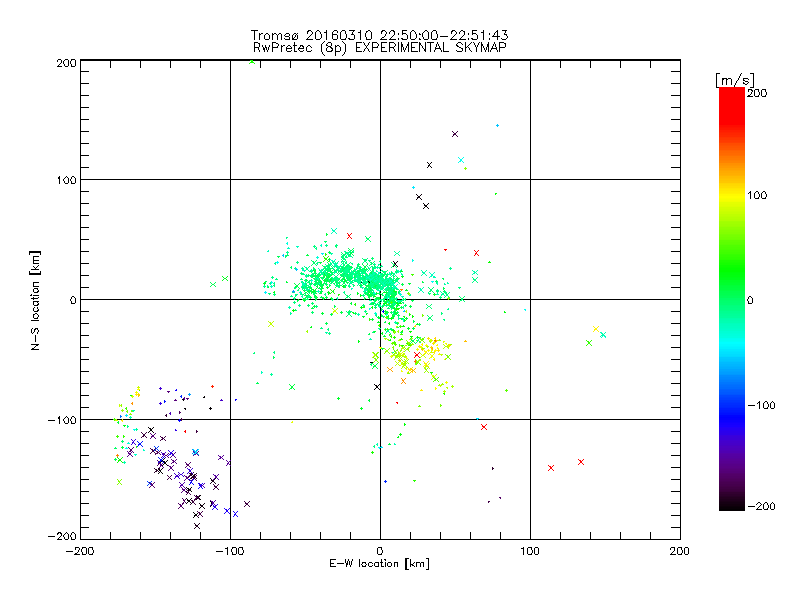800x600 pixels.
Task: Click the y-axis tick label -100
Action: [x=62, y=420]
